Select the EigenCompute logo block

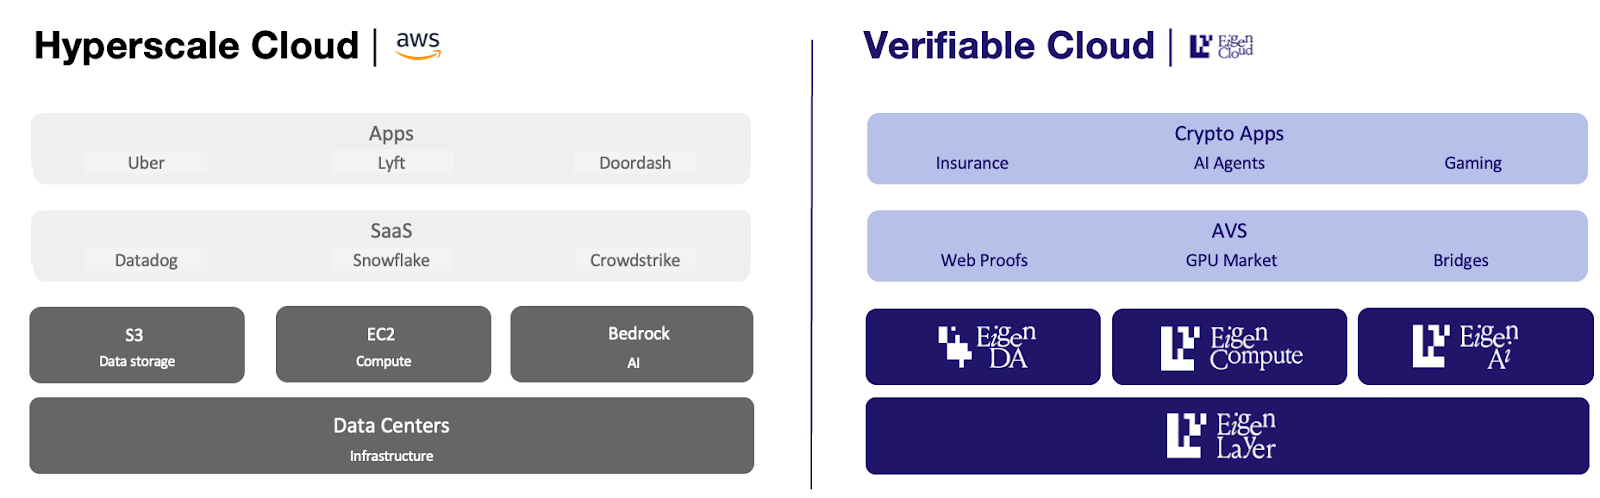pos(1229,347)
